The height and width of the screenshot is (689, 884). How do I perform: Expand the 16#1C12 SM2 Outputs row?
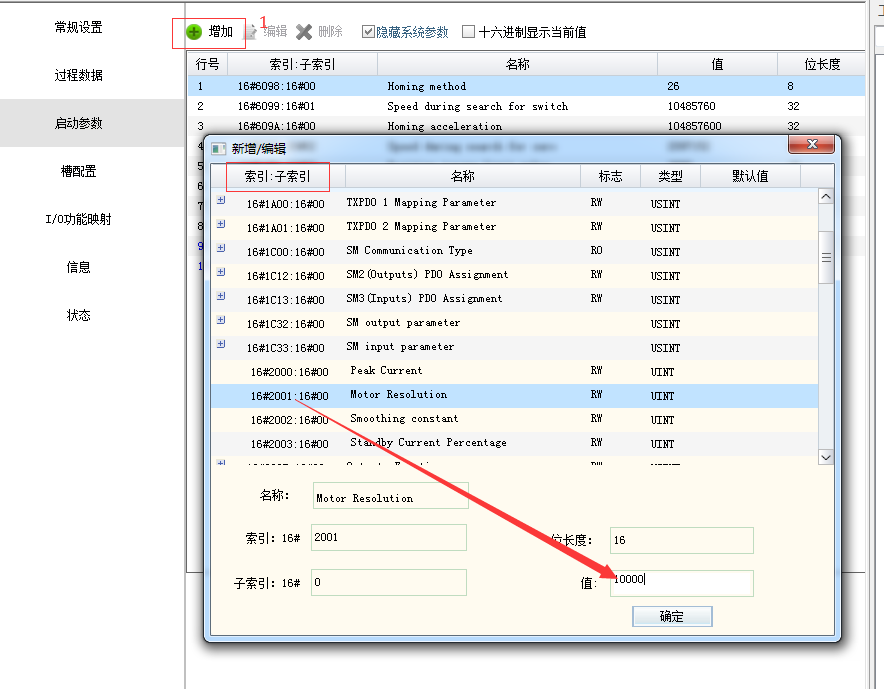click(x=221, y=272)
